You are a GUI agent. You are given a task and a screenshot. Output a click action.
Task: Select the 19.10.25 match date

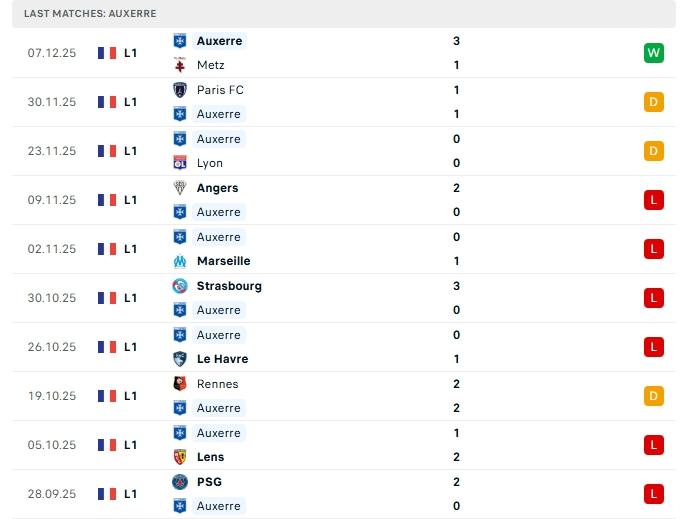pos(52,396)
